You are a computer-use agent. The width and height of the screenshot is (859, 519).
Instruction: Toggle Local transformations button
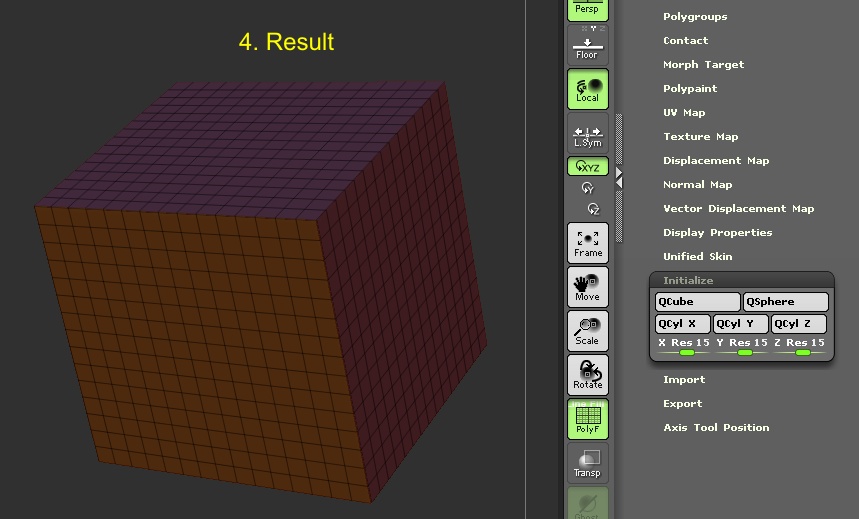pyautogui.click(x=587, y=89)
